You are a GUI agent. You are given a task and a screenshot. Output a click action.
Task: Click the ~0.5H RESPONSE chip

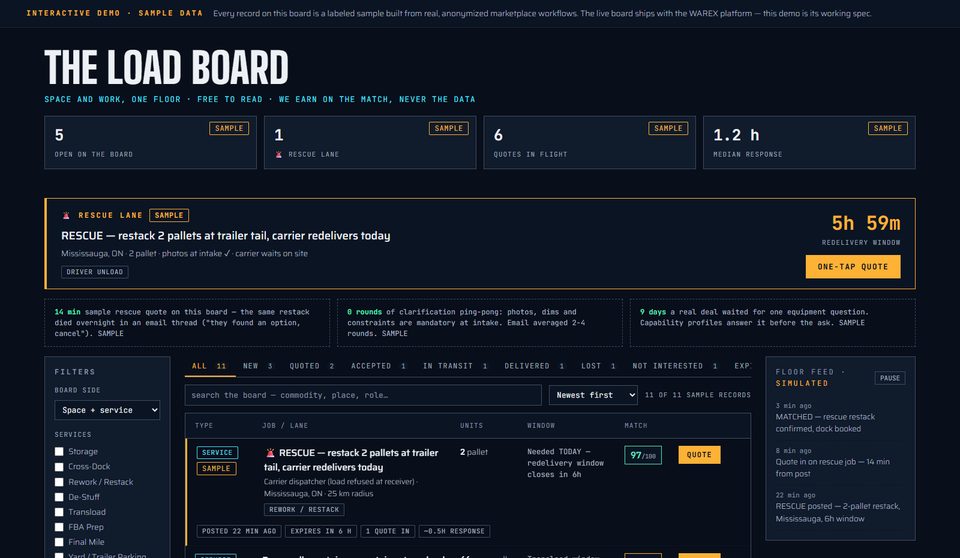pos(454,532)
